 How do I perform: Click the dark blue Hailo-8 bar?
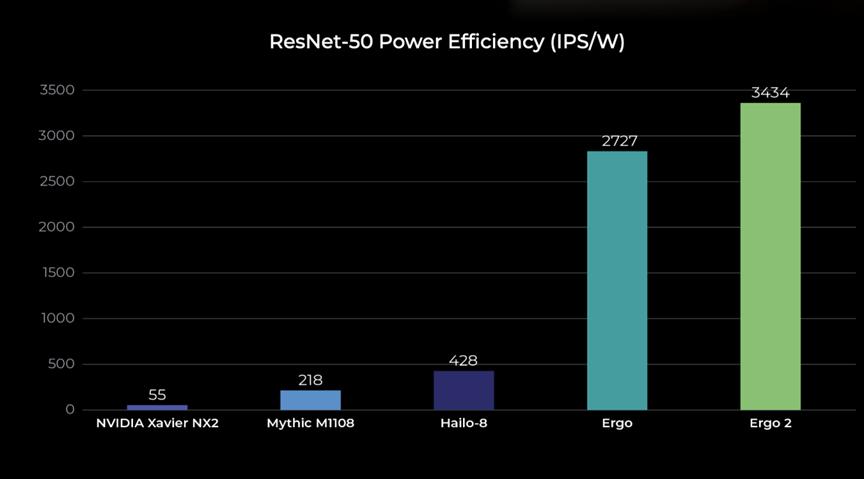pos(464,390)
